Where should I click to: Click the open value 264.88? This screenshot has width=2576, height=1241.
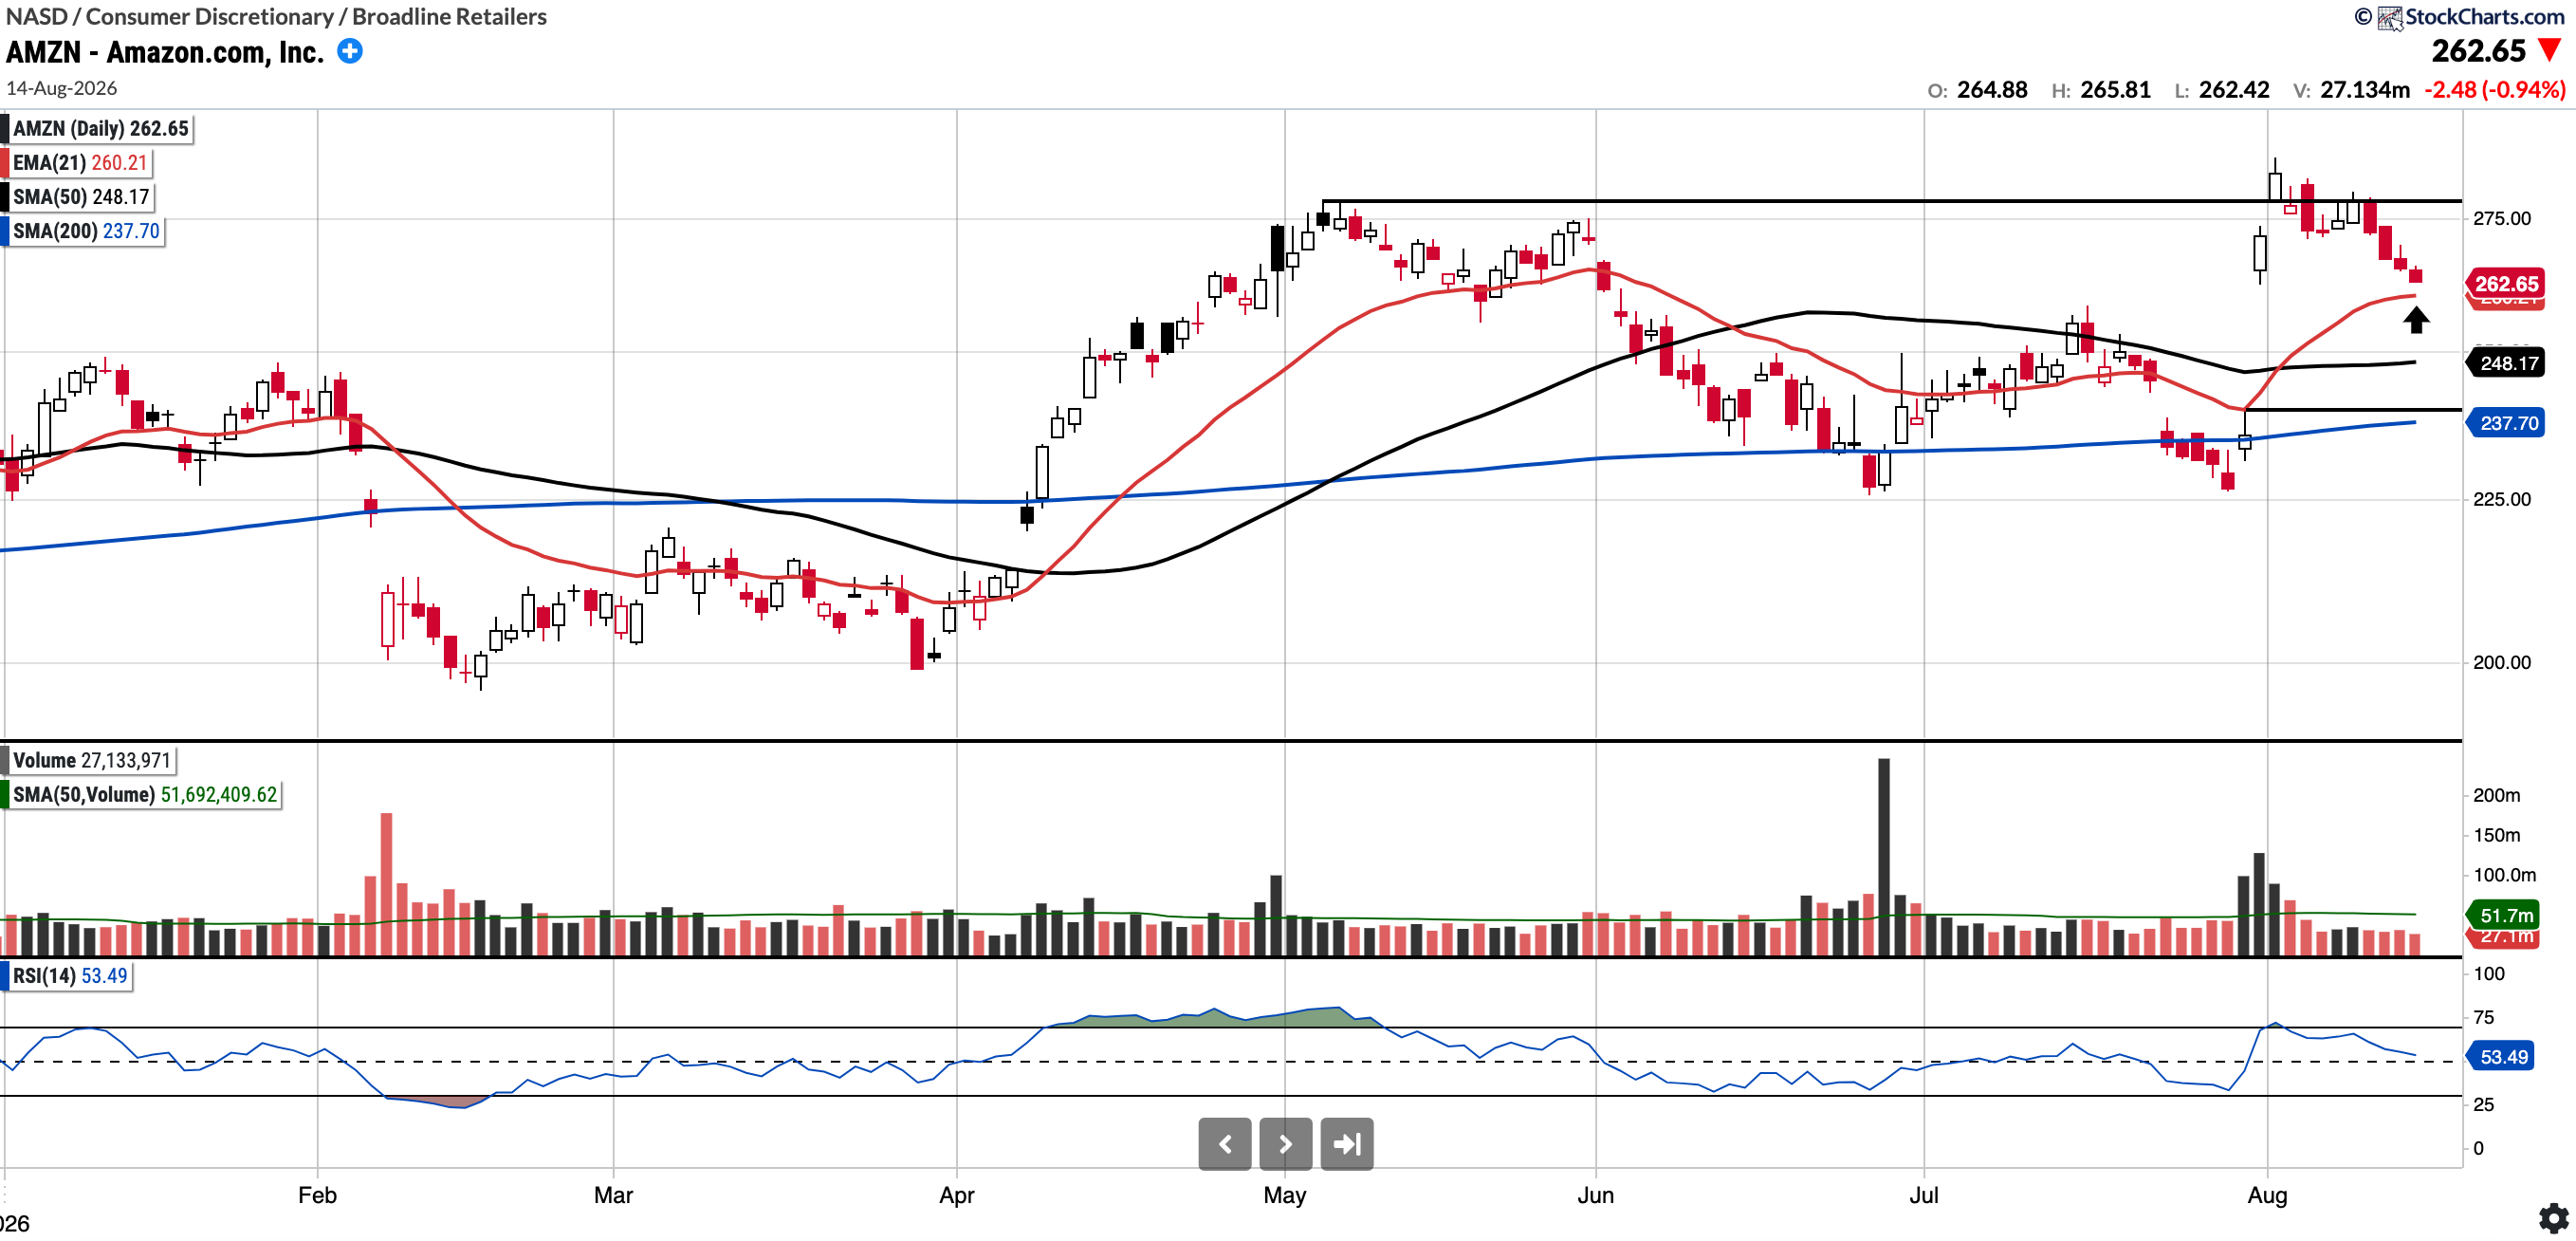(1992, 90)
